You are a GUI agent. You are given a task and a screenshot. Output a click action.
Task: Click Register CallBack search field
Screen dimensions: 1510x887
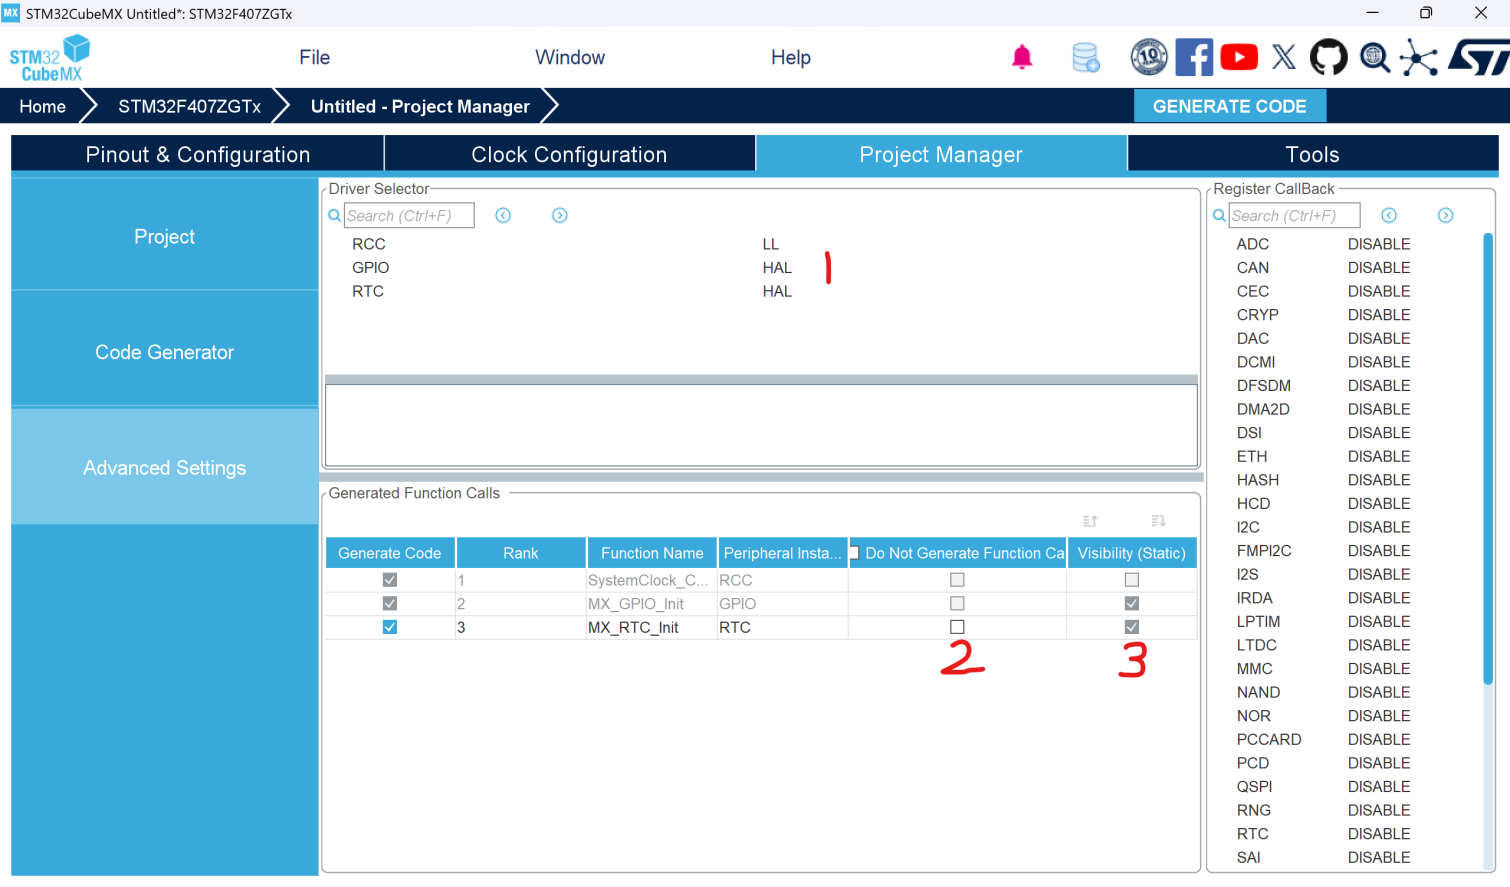point(1294,215)
